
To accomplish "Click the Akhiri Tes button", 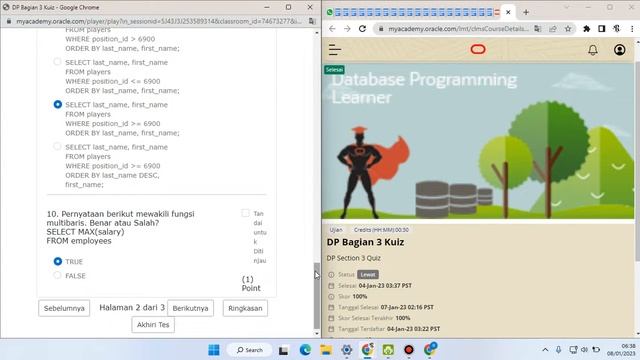I will (153, 325).
